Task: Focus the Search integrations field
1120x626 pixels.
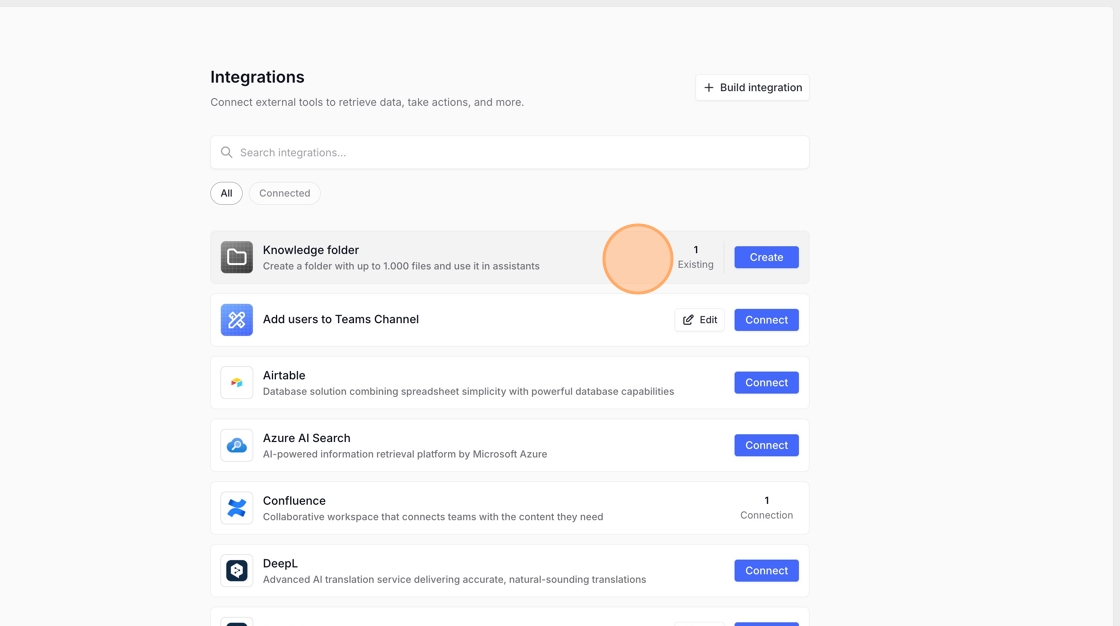Action: [520, 153]
